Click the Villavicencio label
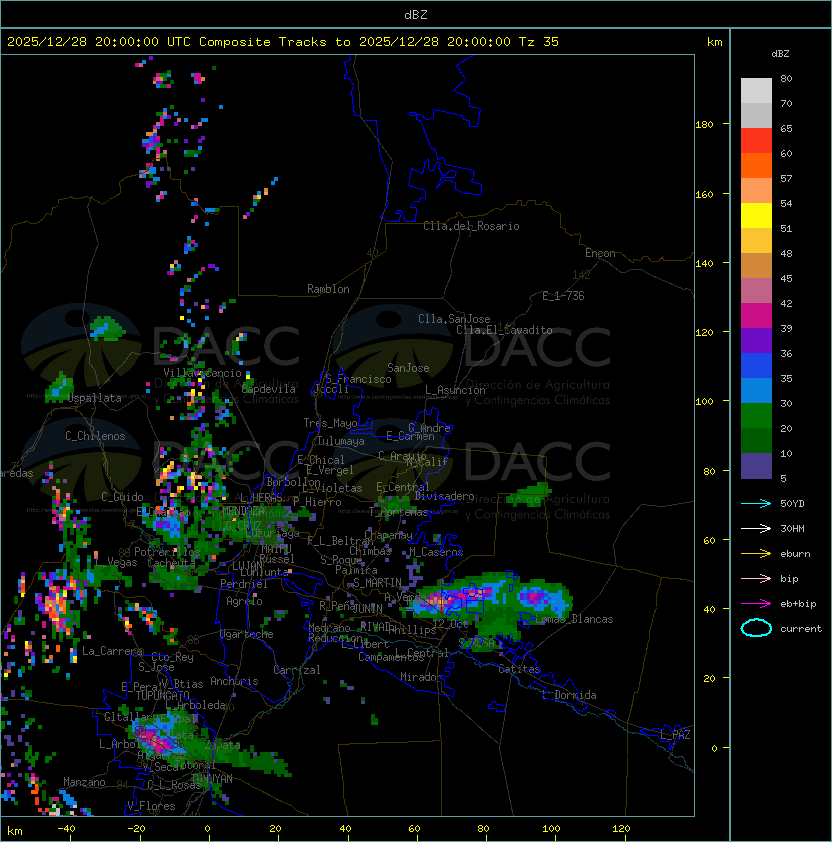 click(x=202, y=373)
